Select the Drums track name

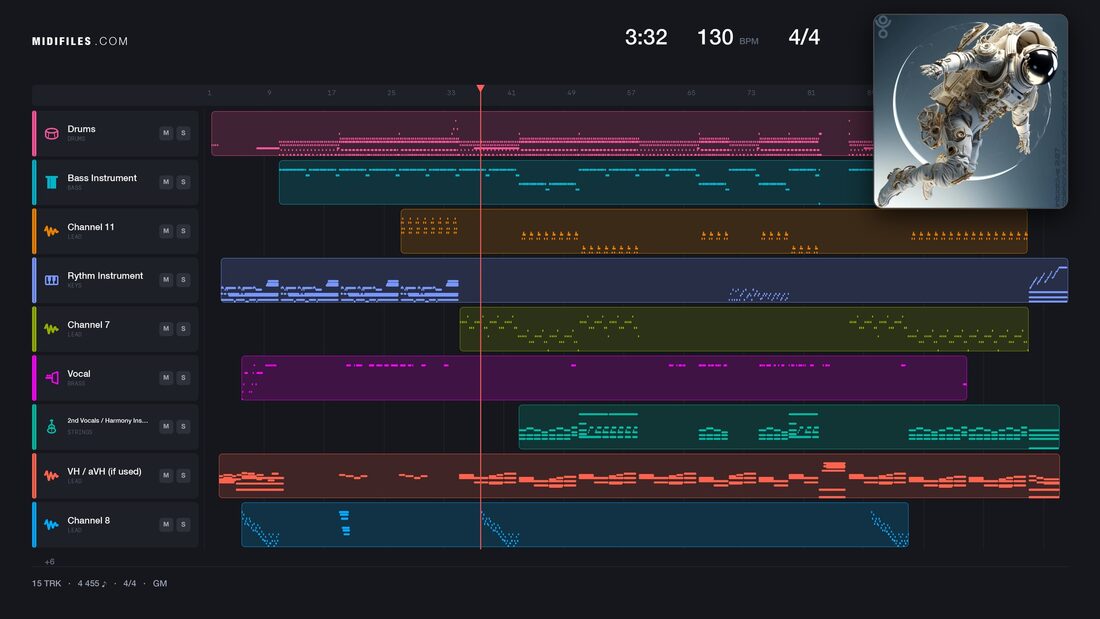(81, 129)
